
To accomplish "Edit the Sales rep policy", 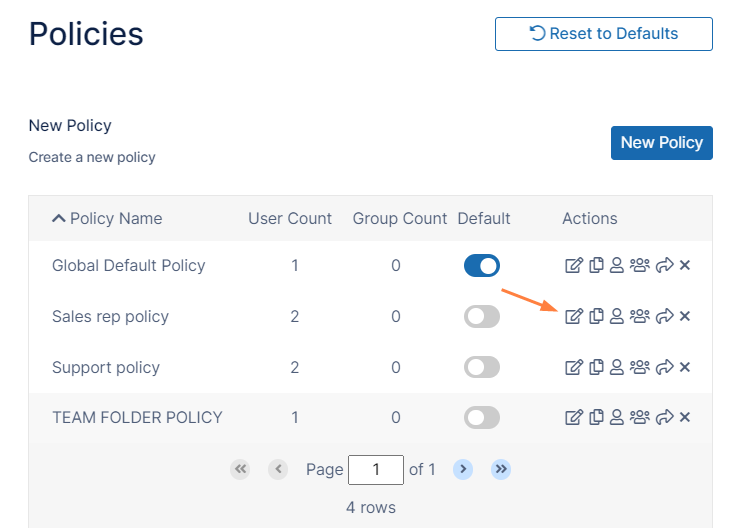I will click(573, 316).
